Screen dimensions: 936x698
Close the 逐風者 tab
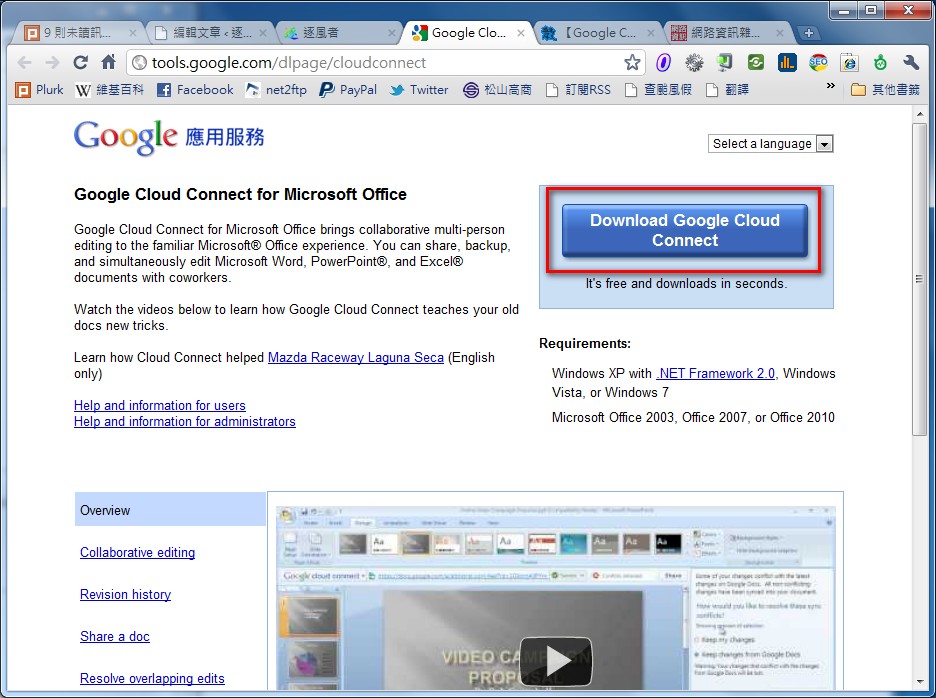click(392, 33)
